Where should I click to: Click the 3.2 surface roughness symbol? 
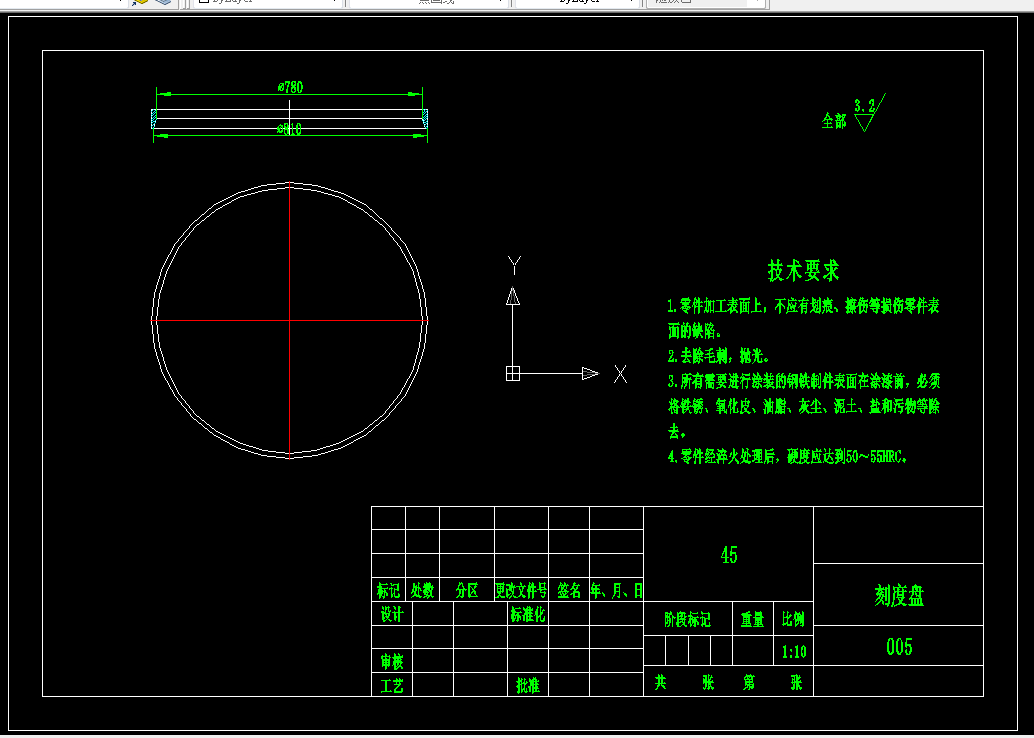869,113
